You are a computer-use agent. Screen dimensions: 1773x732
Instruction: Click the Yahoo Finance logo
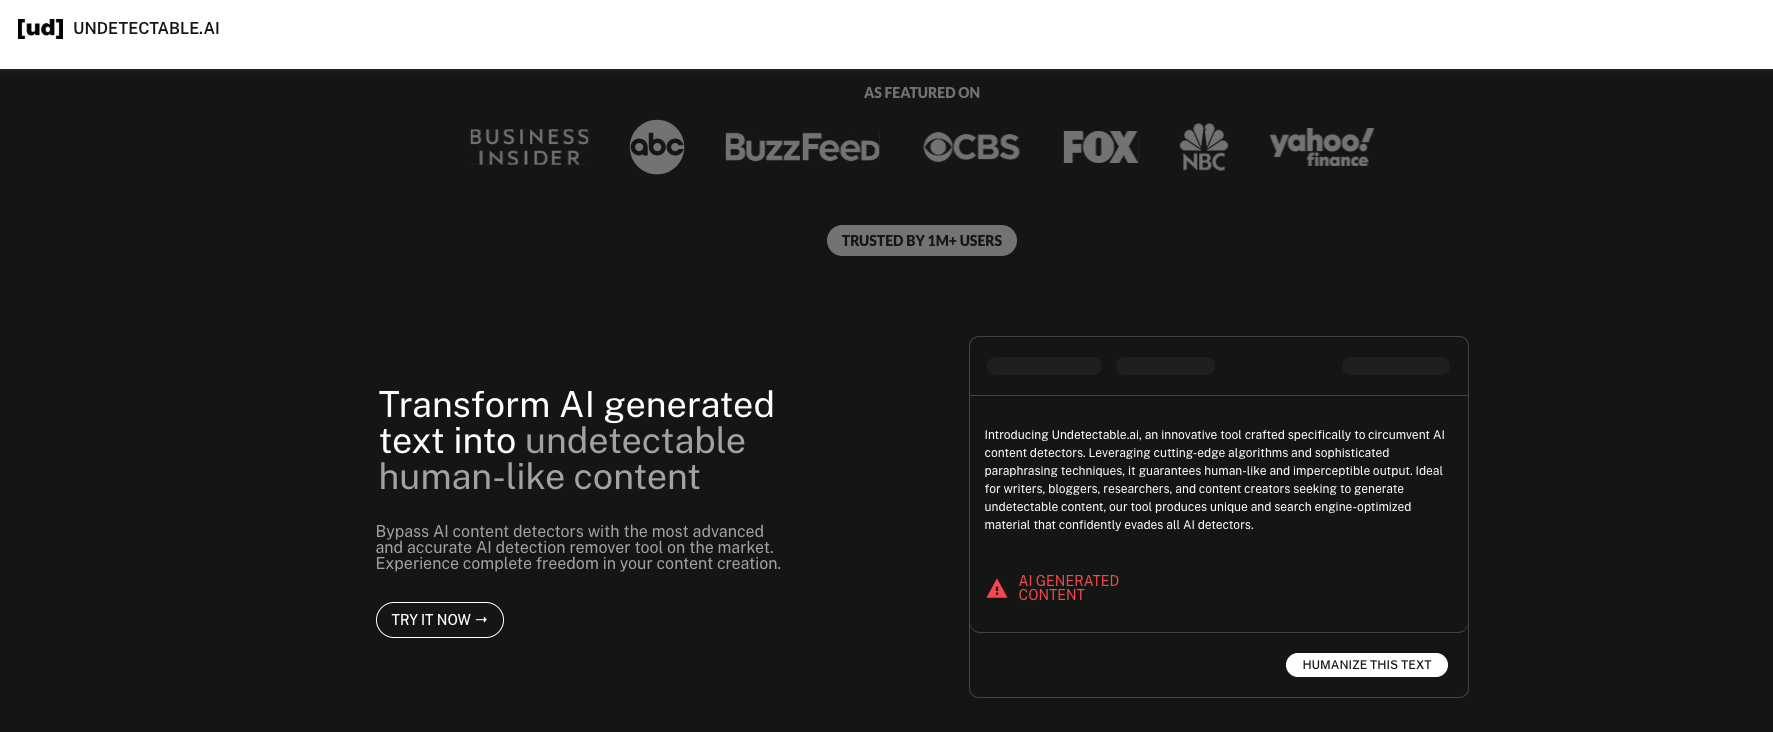pos(1321,147)
